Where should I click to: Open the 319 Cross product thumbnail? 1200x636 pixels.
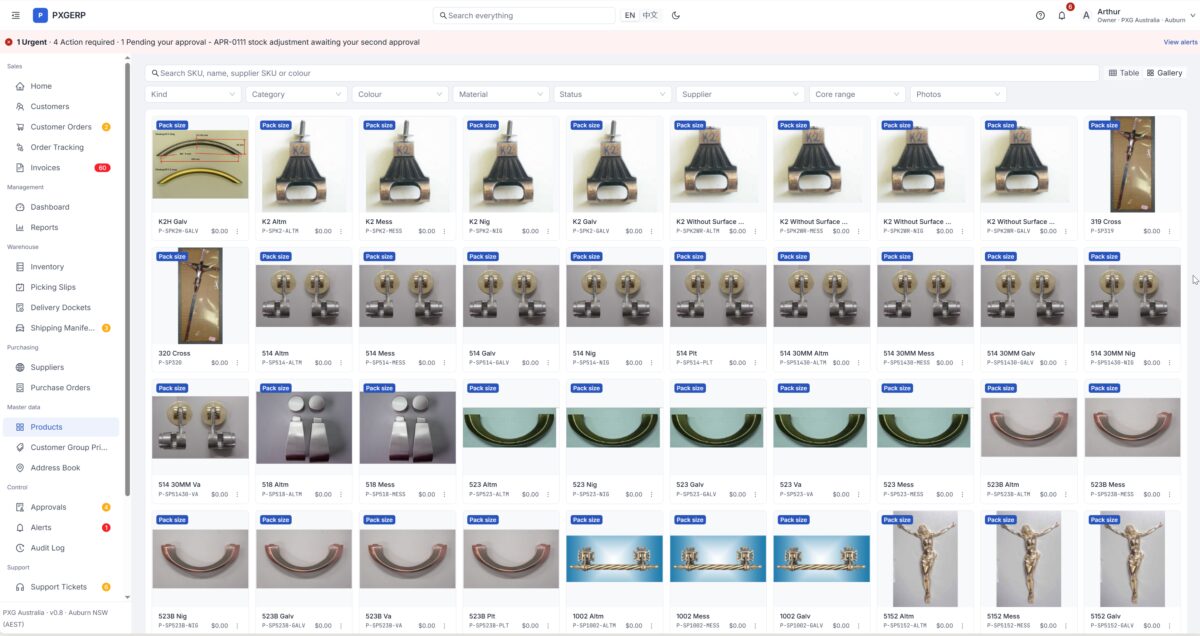(1132, 164)
